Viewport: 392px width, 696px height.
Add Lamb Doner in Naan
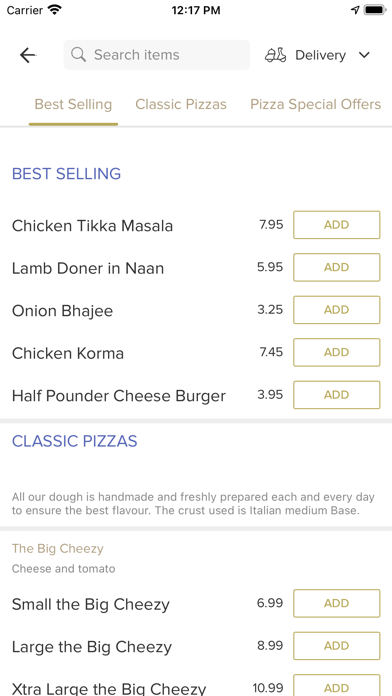point(337,267)
